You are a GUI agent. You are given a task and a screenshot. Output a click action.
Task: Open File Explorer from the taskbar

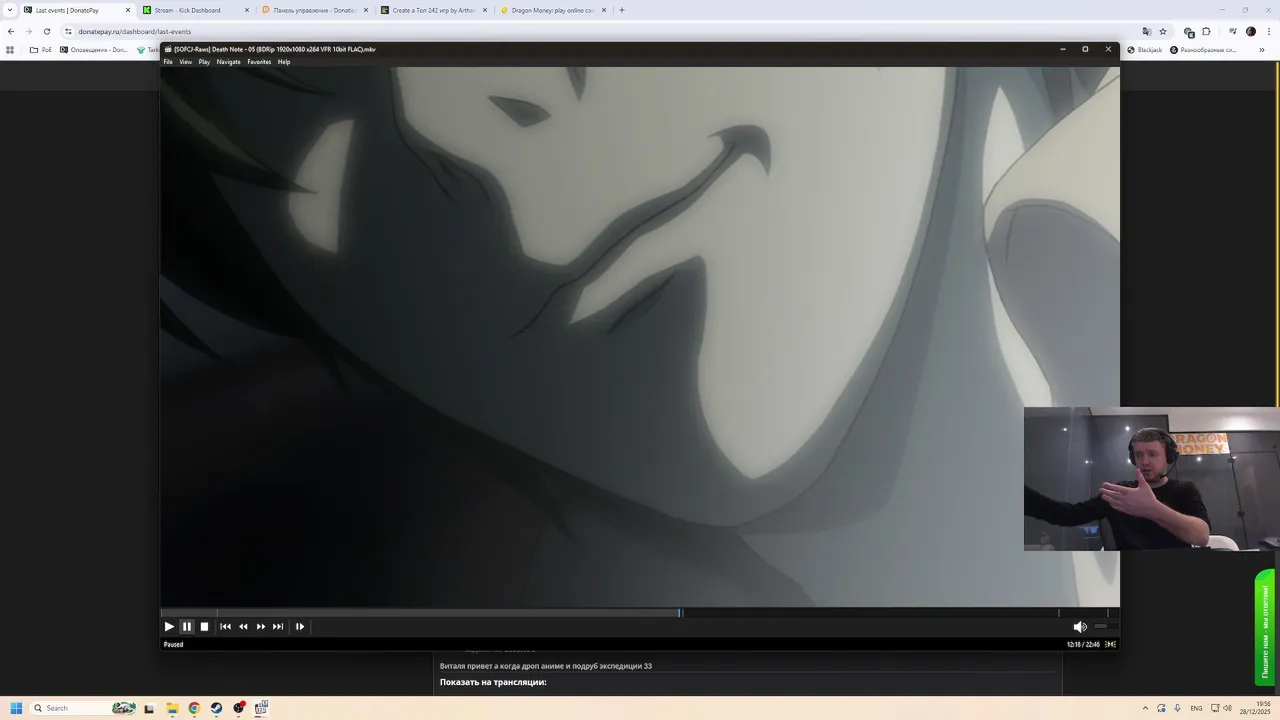click(x=172, y=708)
